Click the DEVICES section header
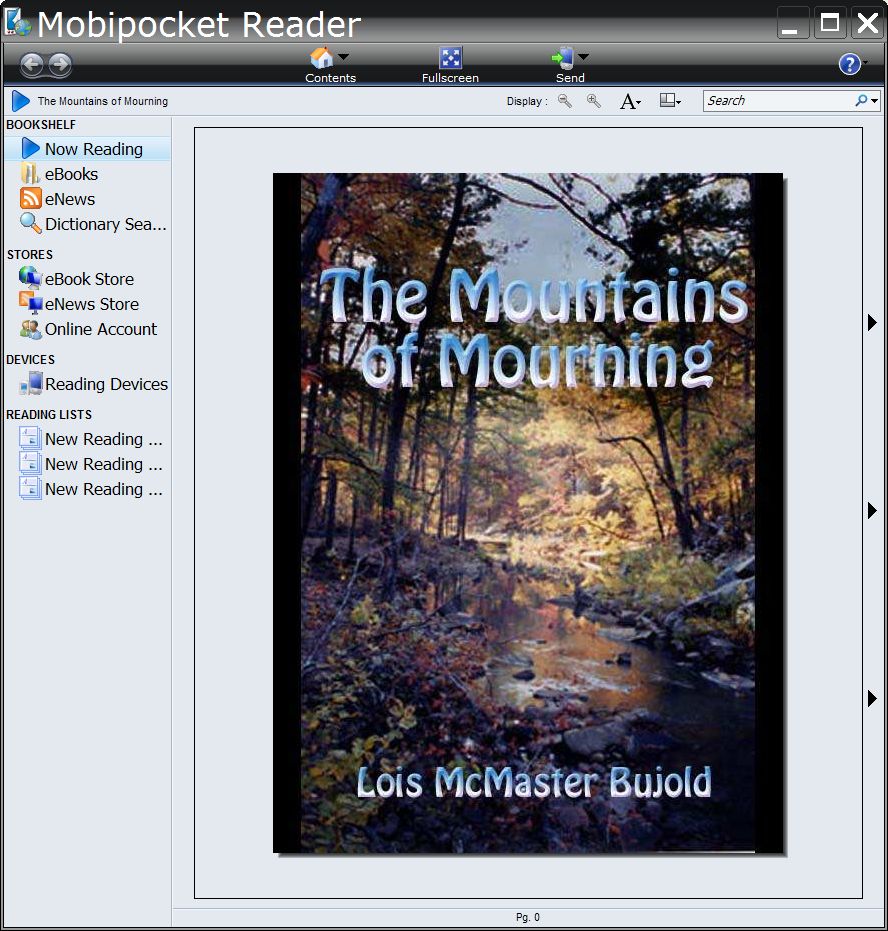The image size is (888, 931). (x=30, y=360)
